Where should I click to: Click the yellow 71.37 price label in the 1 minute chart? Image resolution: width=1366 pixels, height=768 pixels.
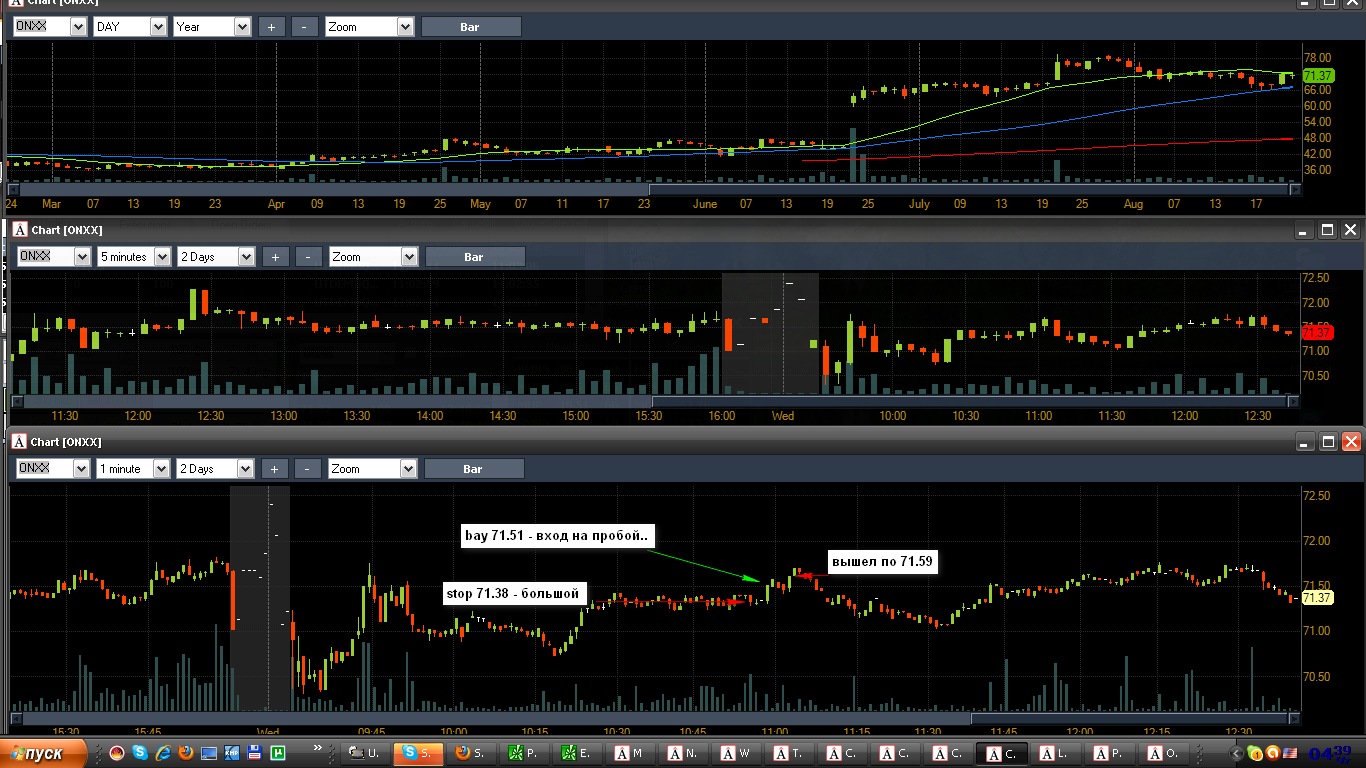[x=1318, y=598]
